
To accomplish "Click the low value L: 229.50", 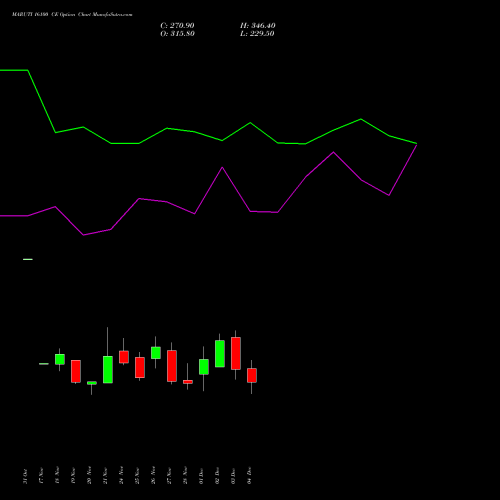I will (x=257, y=34).
